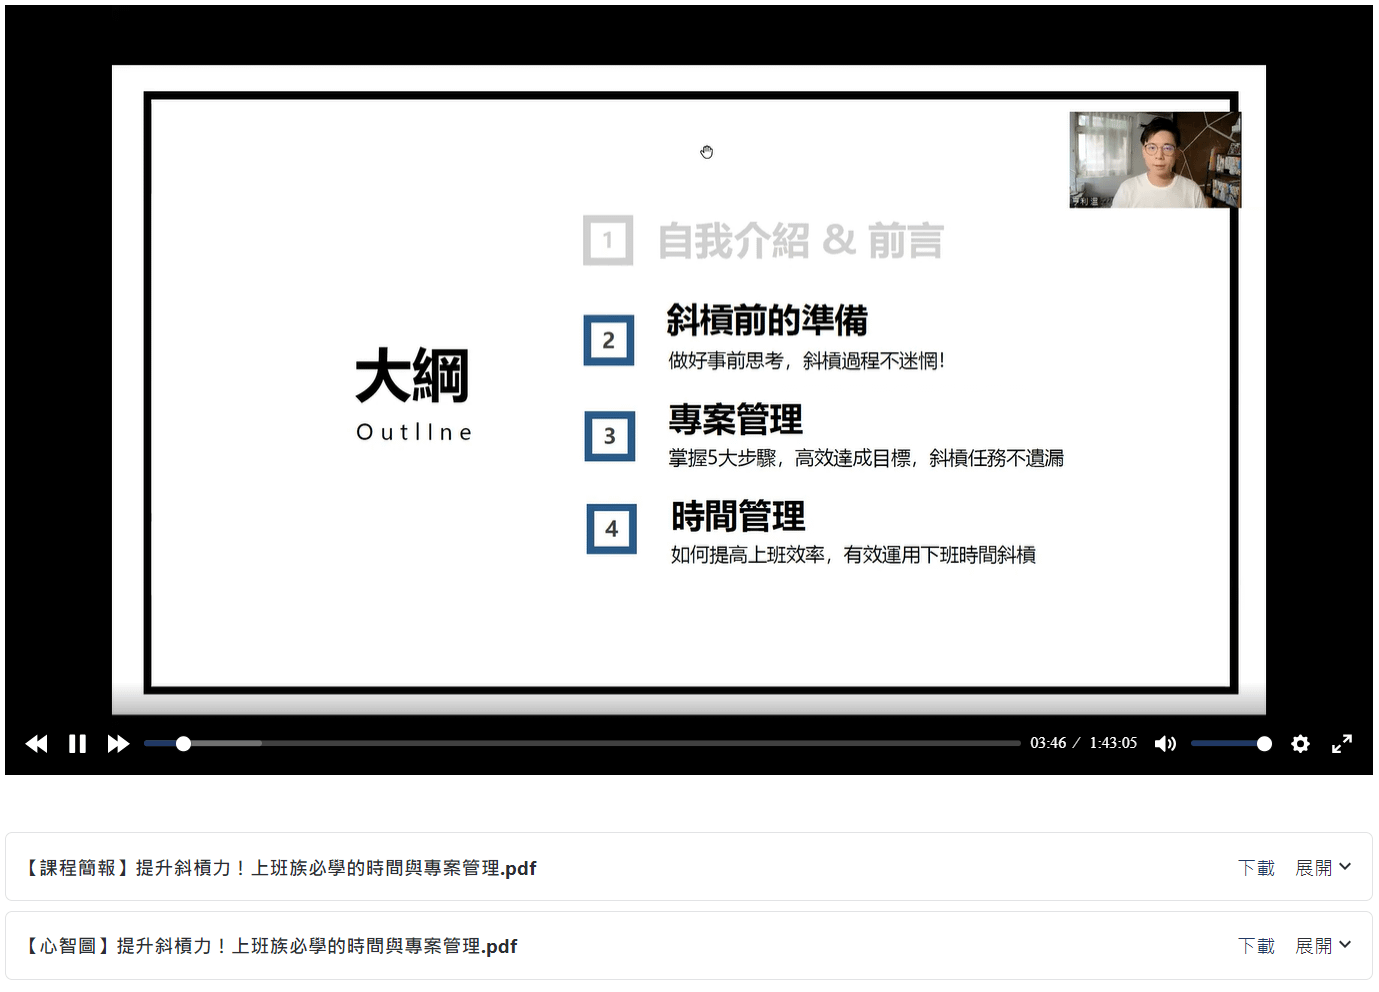Expand the 課程簡報 pdf preview

pos(1322,868)
